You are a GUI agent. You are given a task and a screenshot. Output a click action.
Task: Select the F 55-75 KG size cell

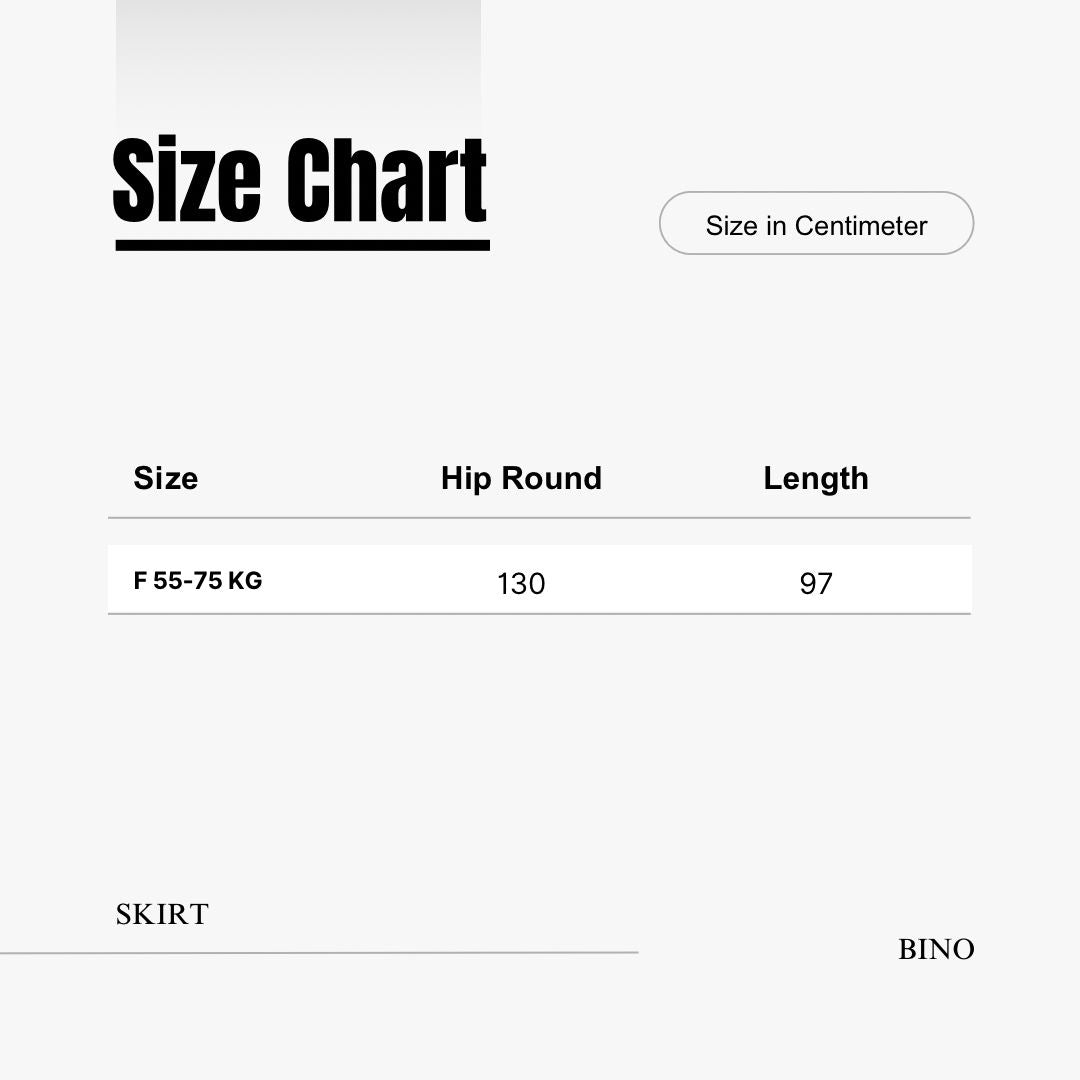(198, 581)
